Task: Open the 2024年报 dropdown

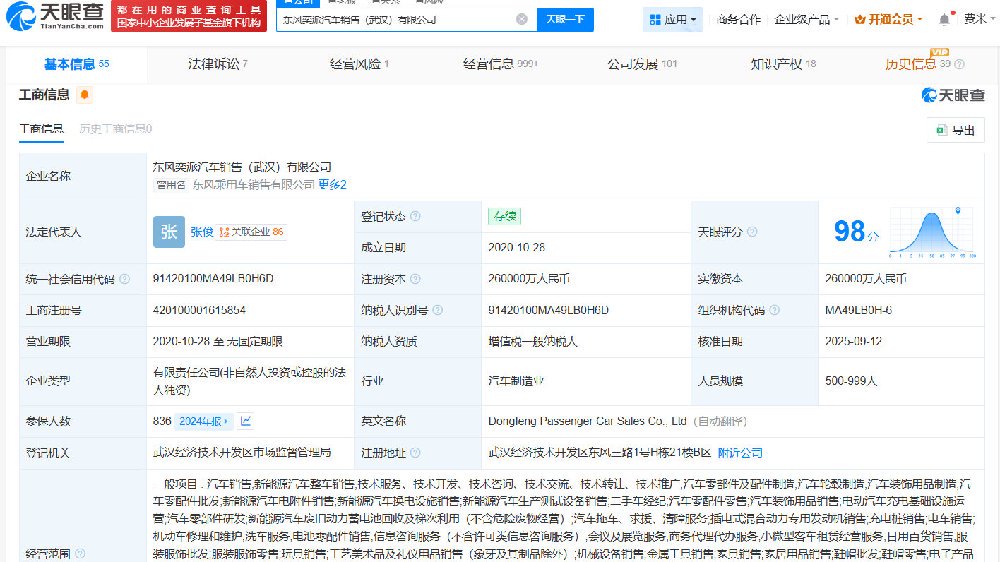Action: click(203, 421)
